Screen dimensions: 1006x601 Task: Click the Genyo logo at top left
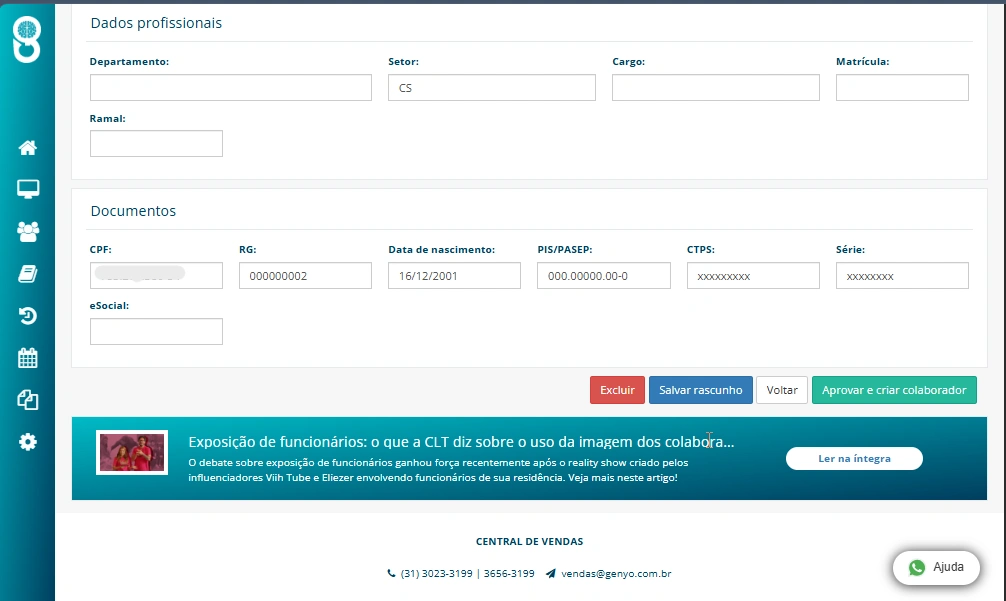click(x=27, y=39)
